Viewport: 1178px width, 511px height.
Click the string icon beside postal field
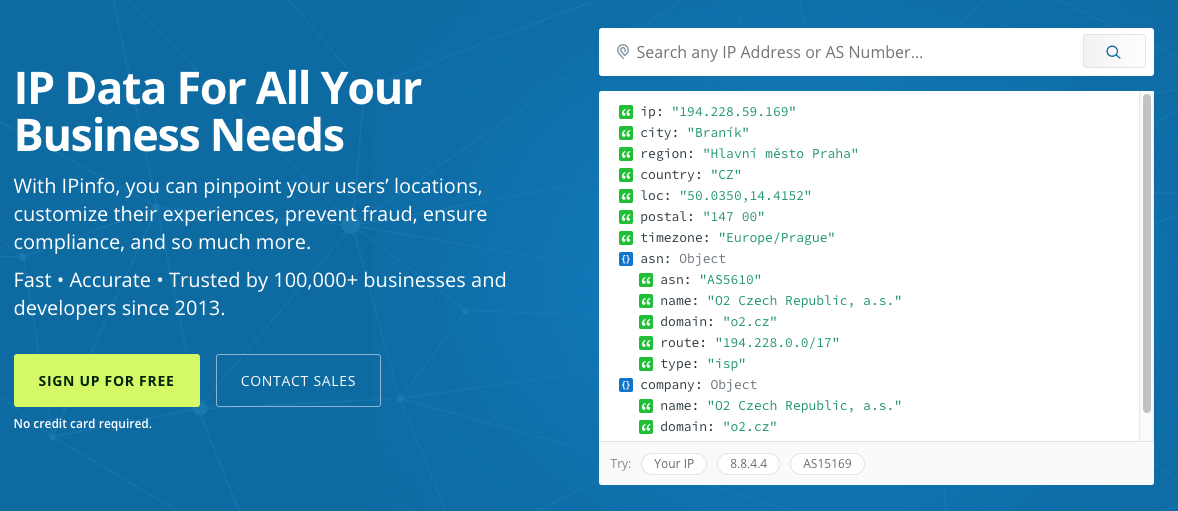click(626, 217)
